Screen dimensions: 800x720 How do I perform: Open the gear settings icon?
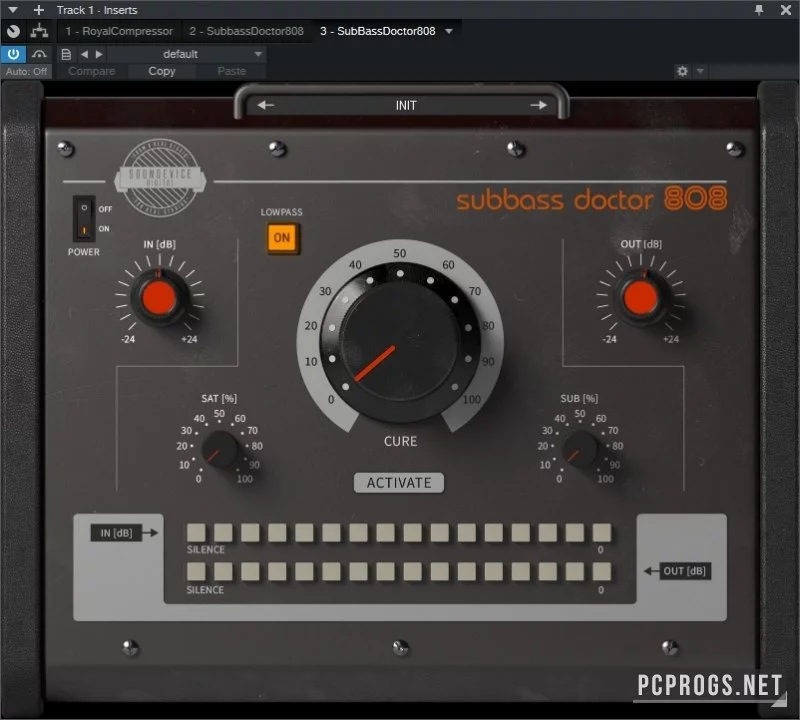click(682, 71)
